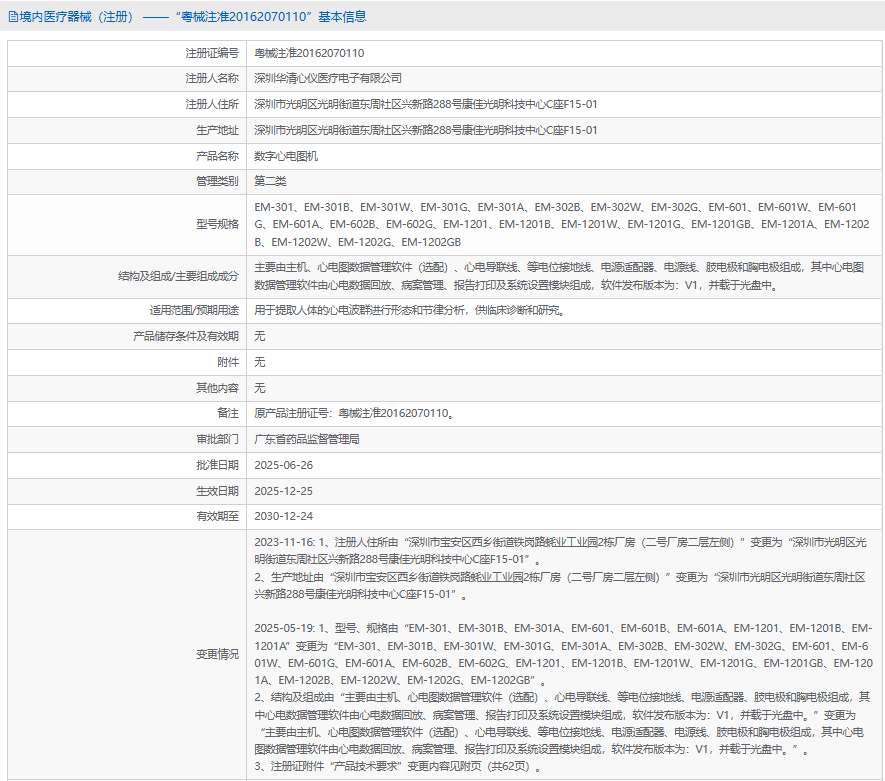Click the '其他内容' label cell

127,388
